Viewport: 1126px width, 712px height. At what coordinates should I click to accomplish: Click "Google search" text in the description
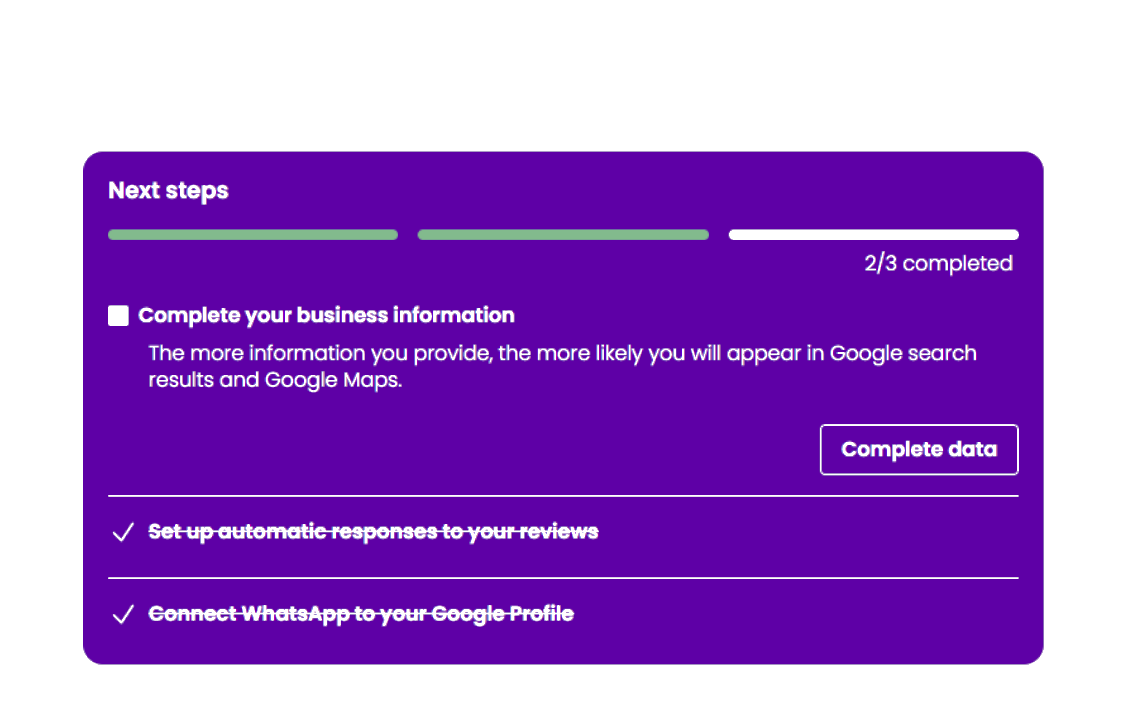(903, 353)
